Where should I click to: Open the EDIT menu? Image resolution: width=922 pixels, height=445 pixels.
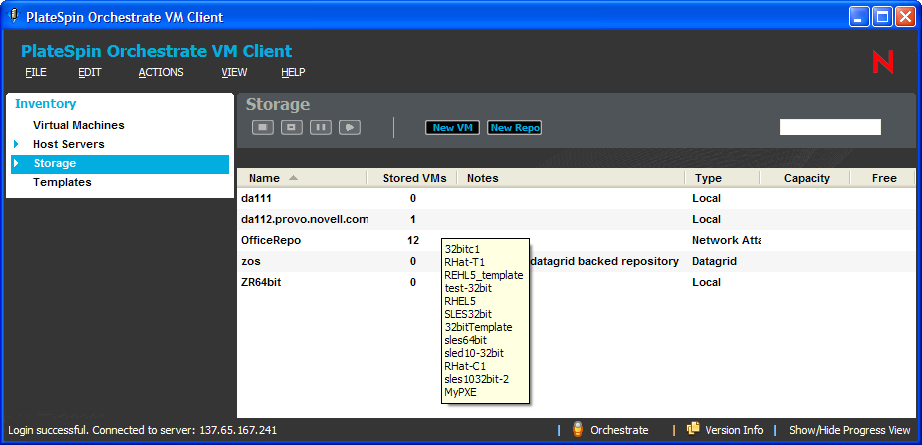(90, 72)
